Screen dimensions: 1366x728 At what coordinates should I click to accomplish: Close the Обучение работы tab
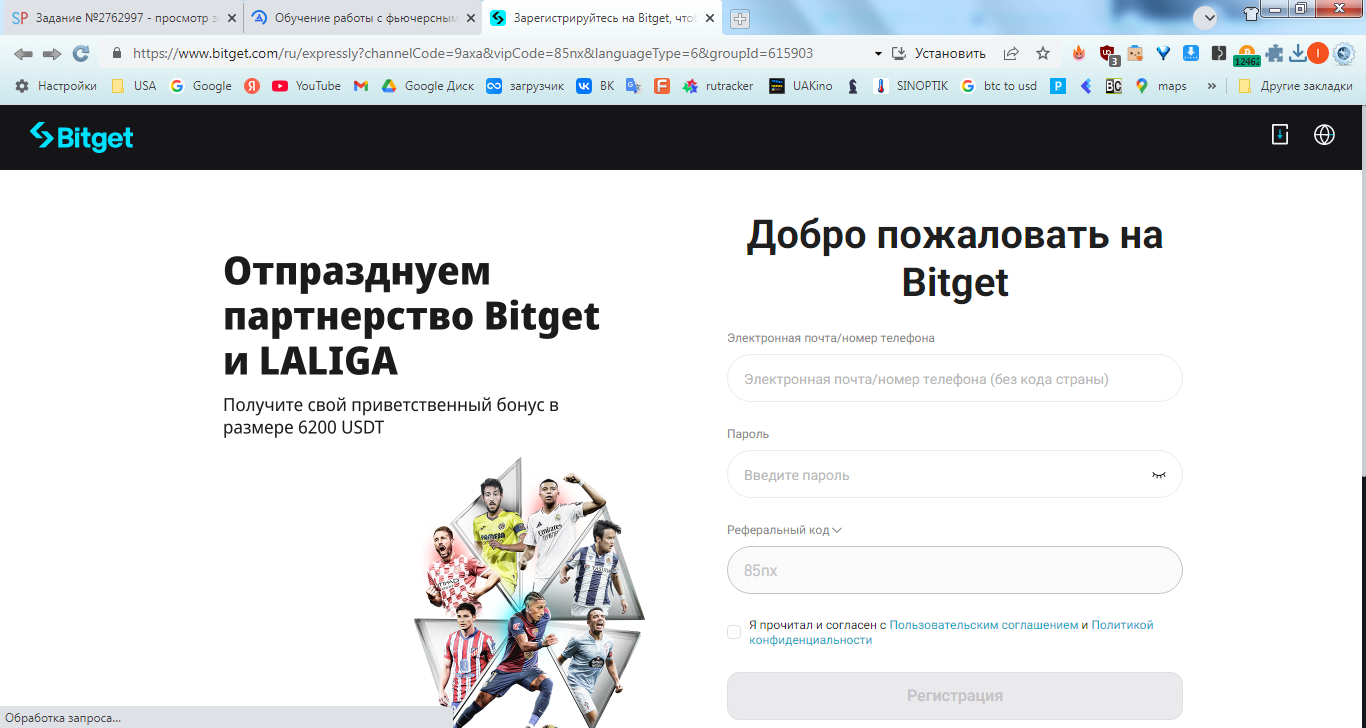tap(471, 18)
